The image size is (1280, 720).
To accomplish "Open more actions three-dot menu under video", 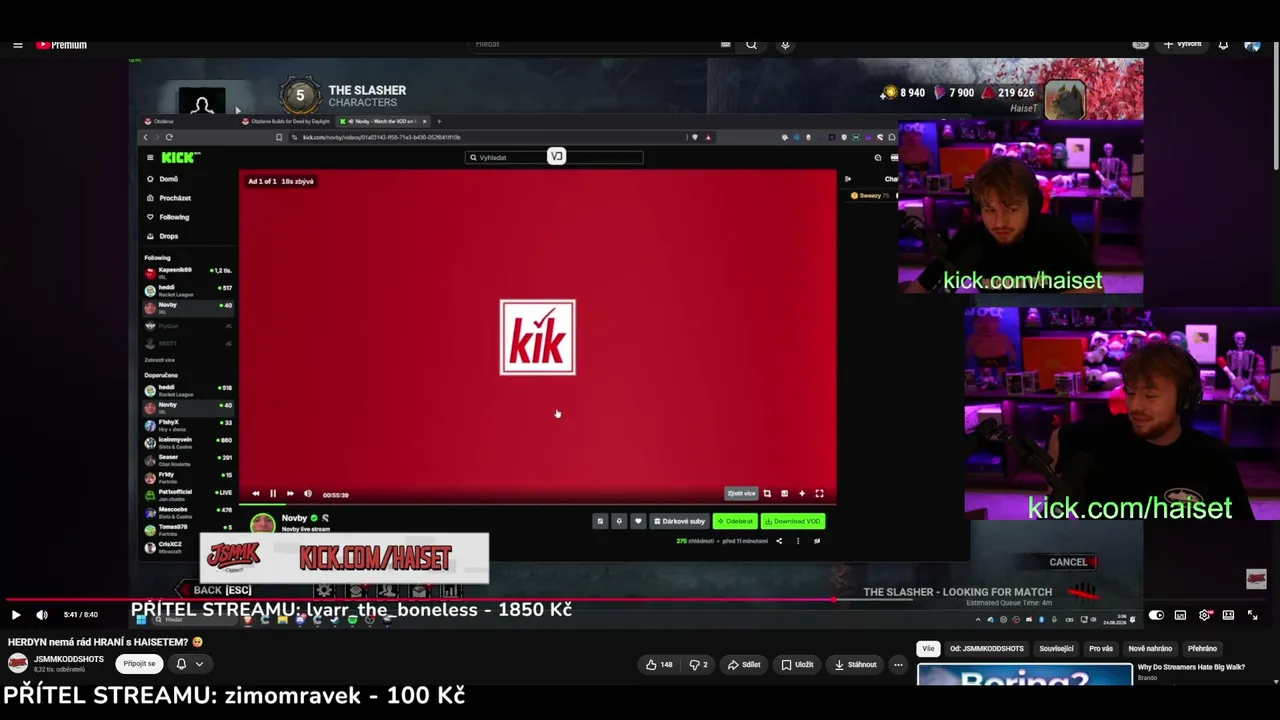I will 898,664.
